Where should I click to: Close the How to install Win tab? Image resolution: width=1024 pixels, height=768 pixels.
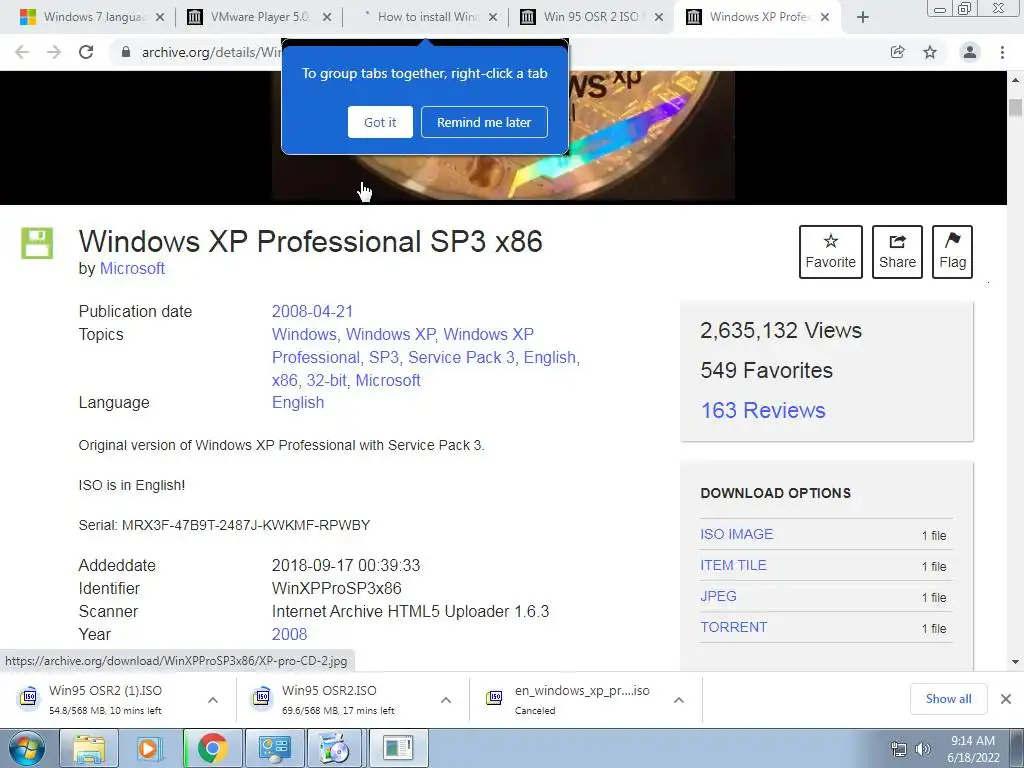click(x=493, y=17)
